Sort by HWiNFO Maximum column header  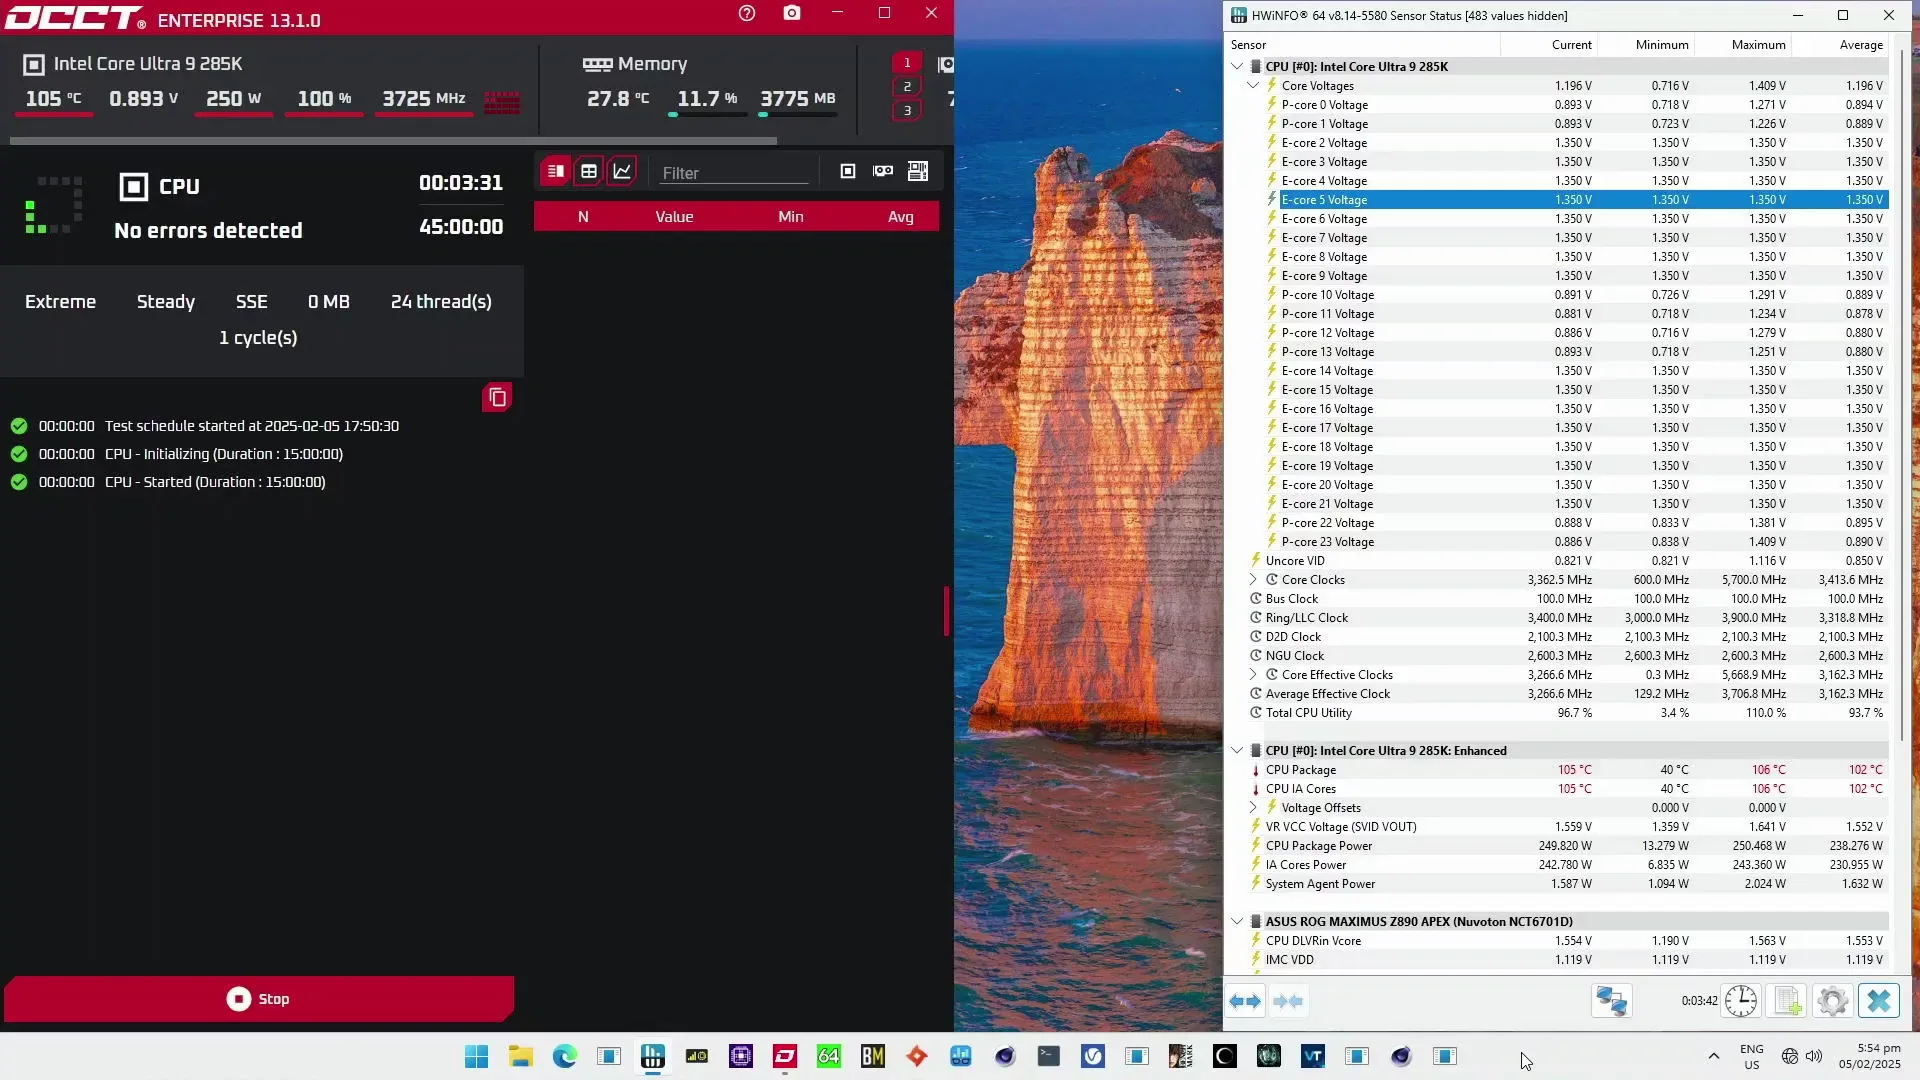[1742, 45]
